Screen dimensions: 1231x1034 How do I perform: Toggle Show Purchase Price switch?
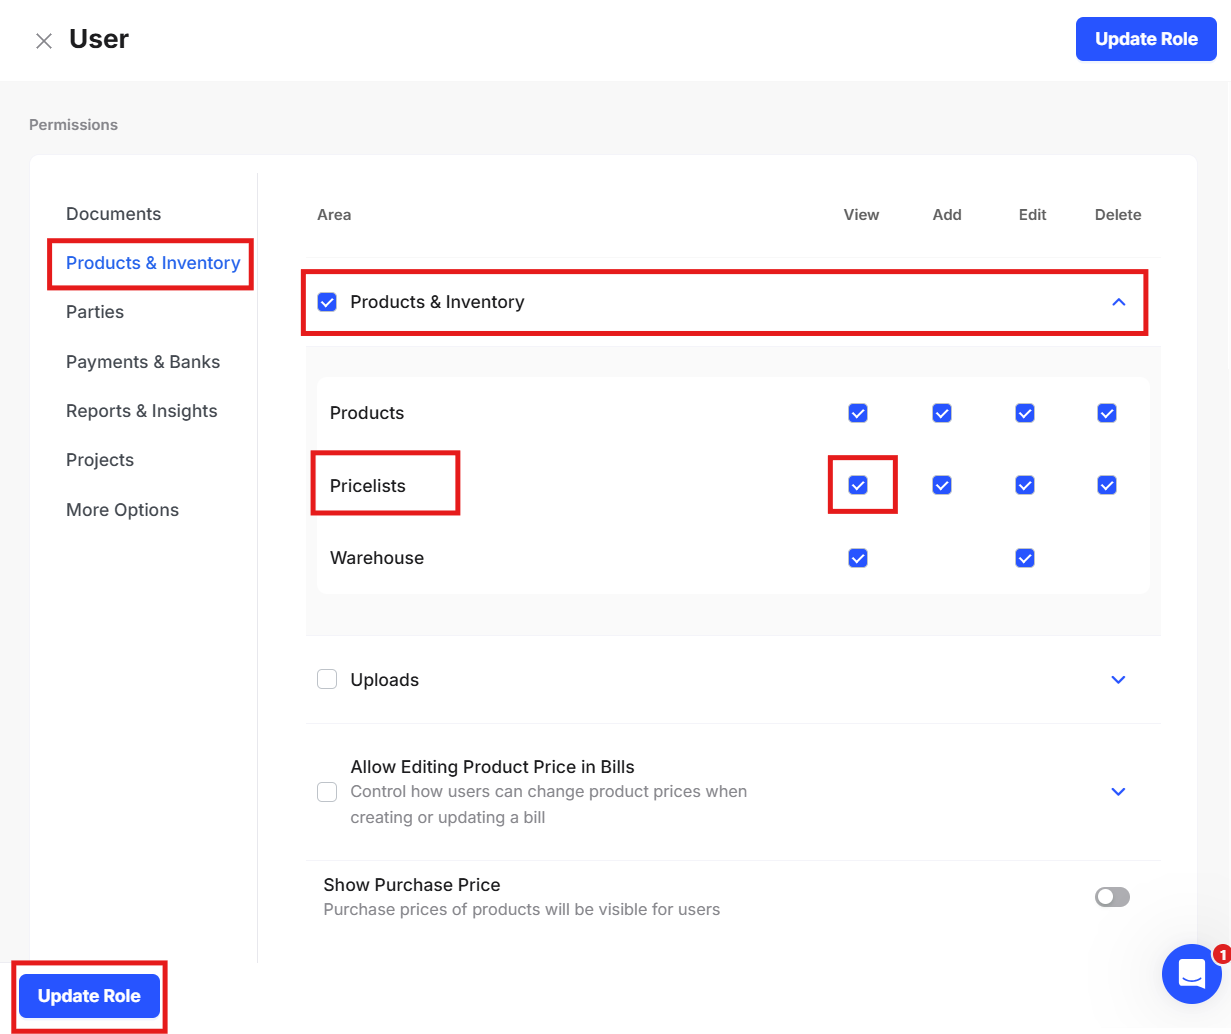pos(1112,897)
